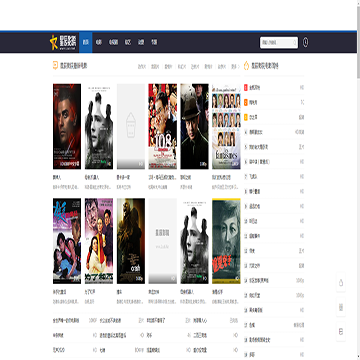Open the yellow number-three ranked entry
Image resolution: width=360 pixels, height=360 pixels.
pos(274,117)
